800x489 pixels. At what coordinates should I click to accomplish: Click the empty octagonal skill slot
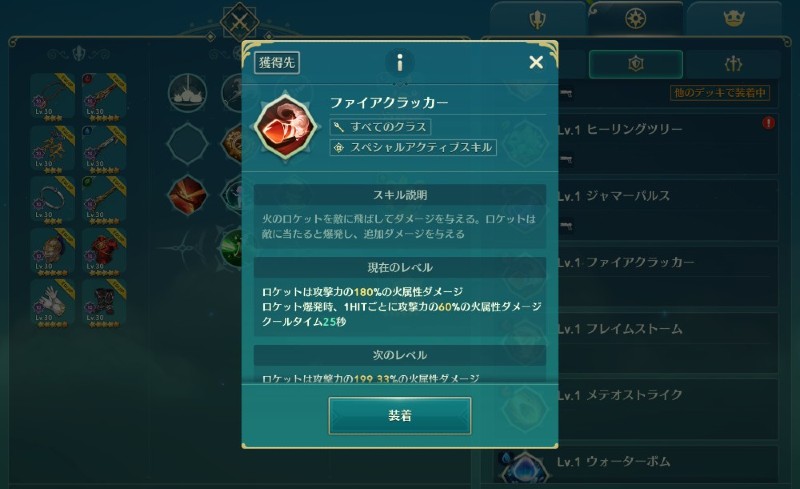tap(187, 143)
